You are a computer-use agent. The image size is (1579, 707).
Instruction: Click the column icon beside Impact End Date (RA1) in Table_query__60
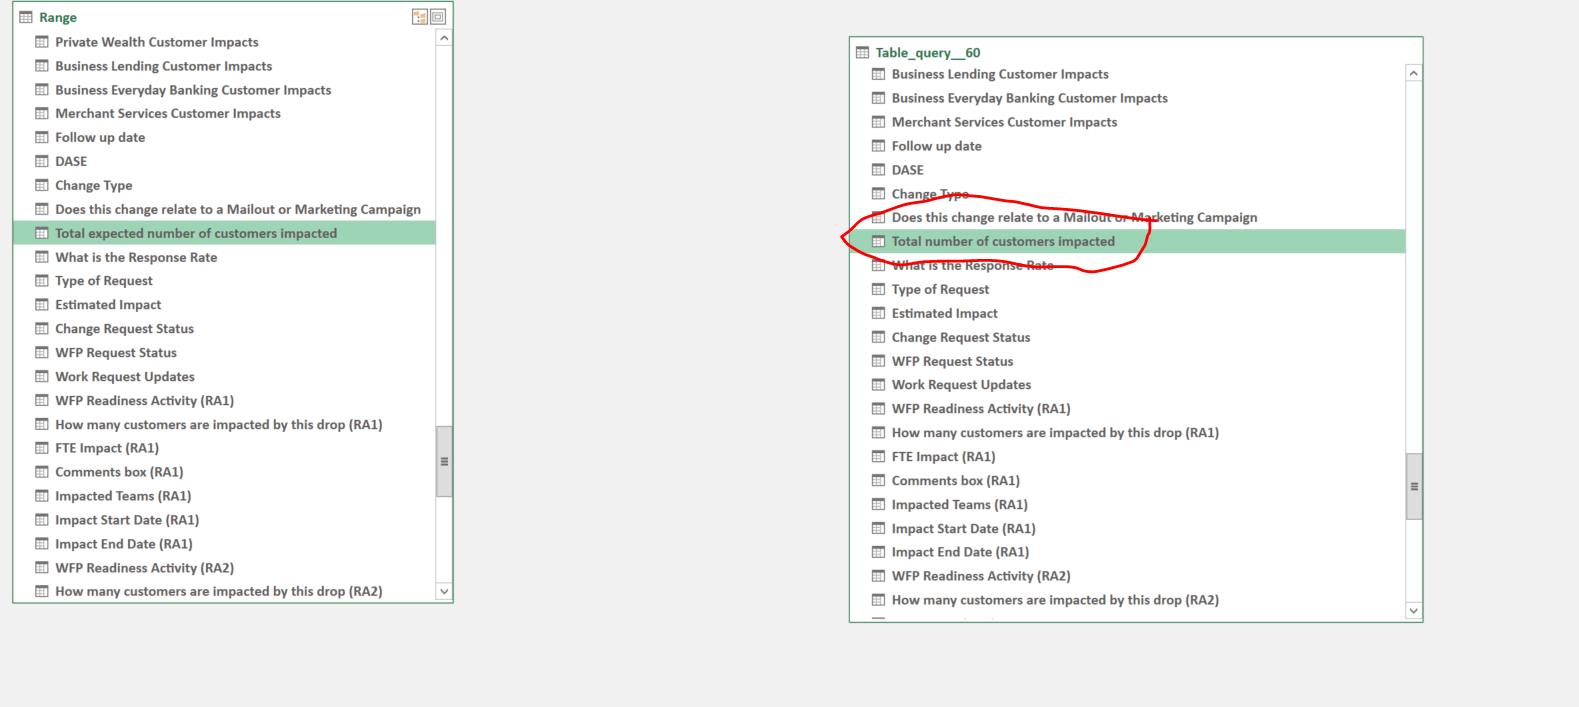coord(878,552)
